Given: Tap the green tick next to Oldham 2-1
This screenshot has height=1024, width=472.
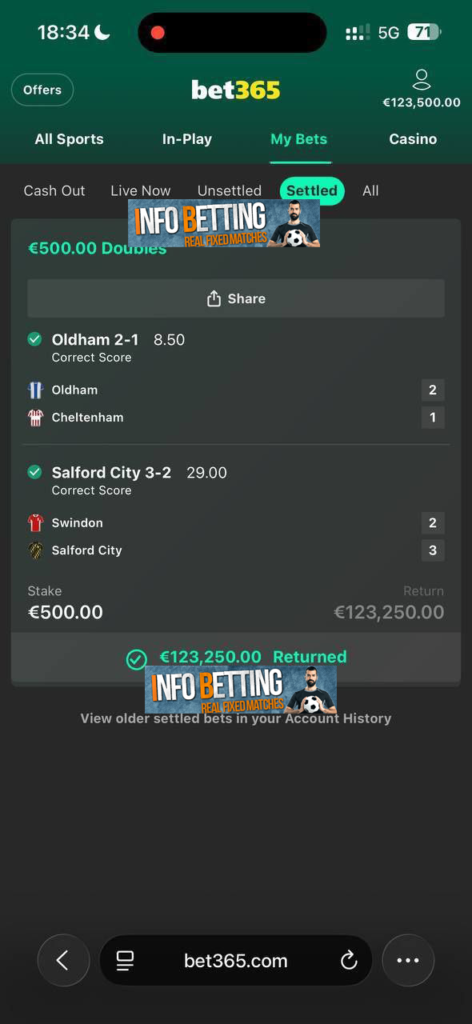Looking at the screenshot, I should tap(35, 340).
